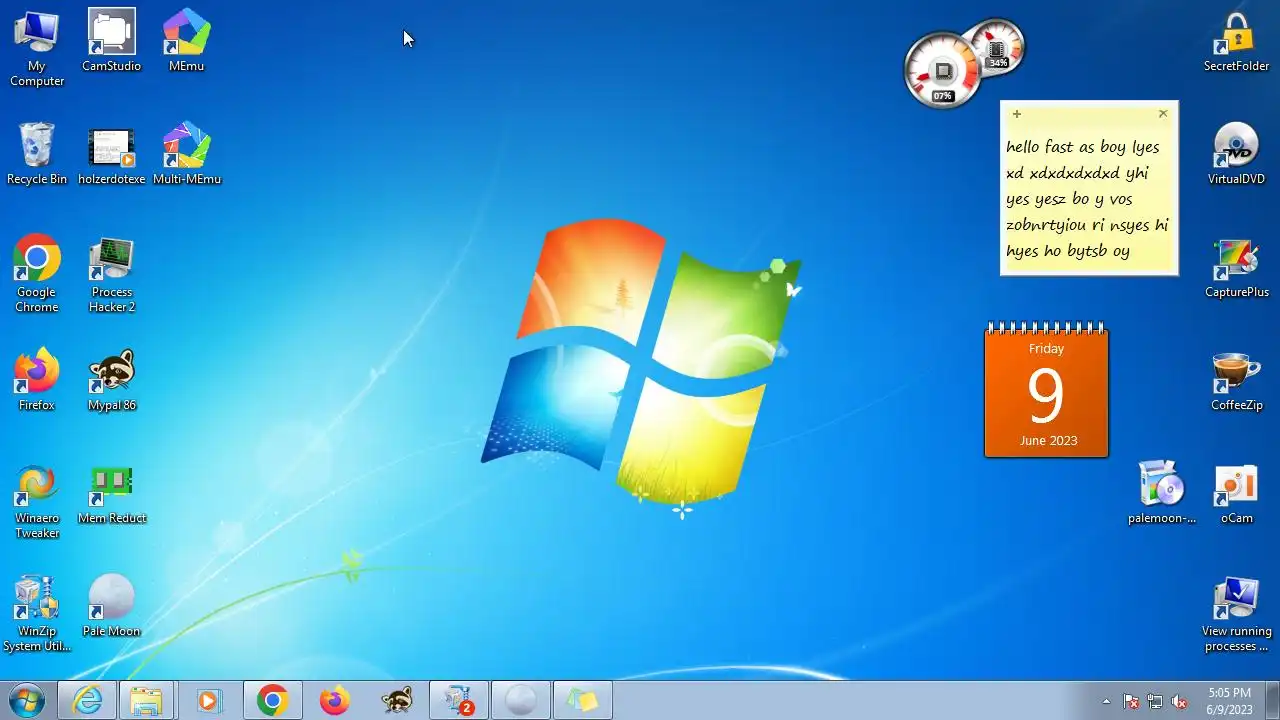
Task: Open Internet Explorer from the taskbar
Action: [x=87, y=701]
